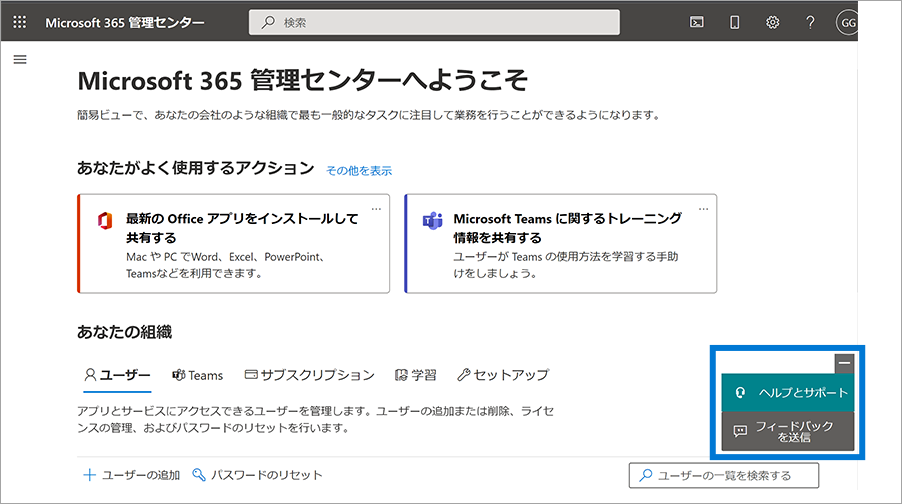Switch to the サブスクリプション tab
This screenshot has height=504, width=902.
309,375
